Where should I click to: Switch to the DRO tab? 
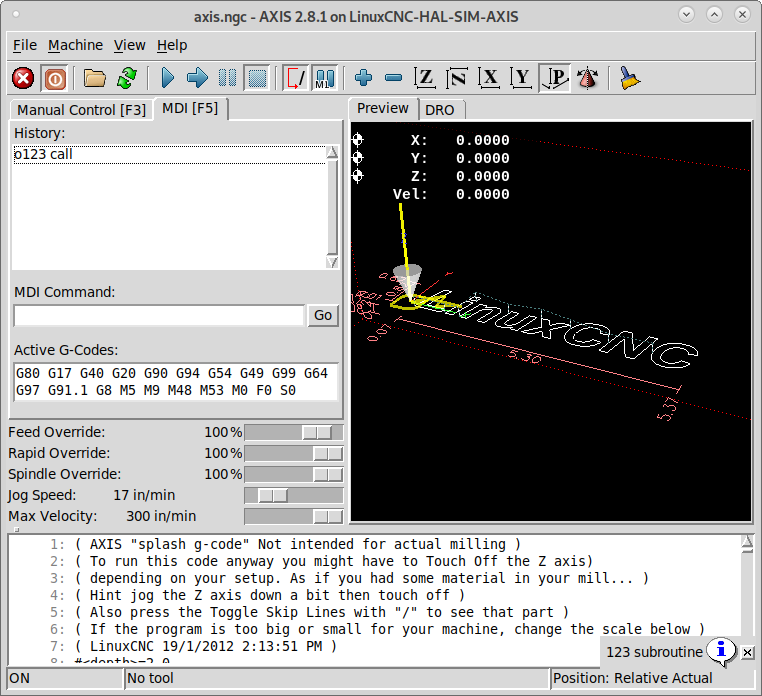tap(439, 110)
